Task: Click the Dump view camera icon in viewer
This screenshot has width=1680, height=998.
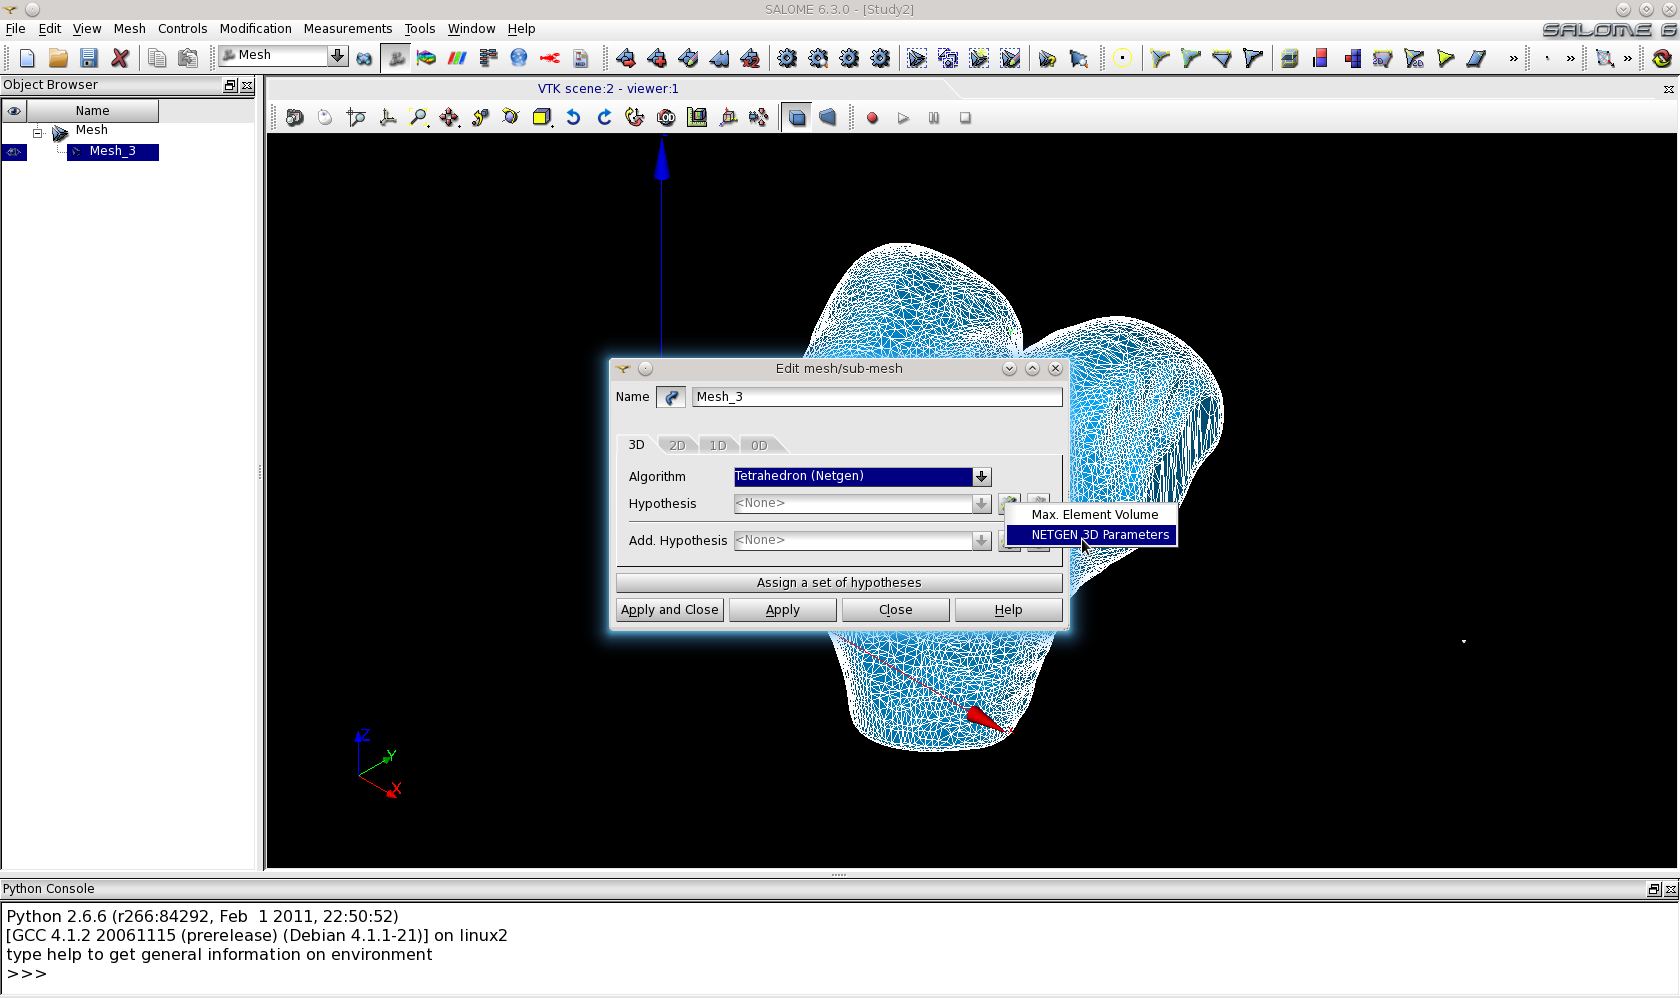Action: coord(295,118)
